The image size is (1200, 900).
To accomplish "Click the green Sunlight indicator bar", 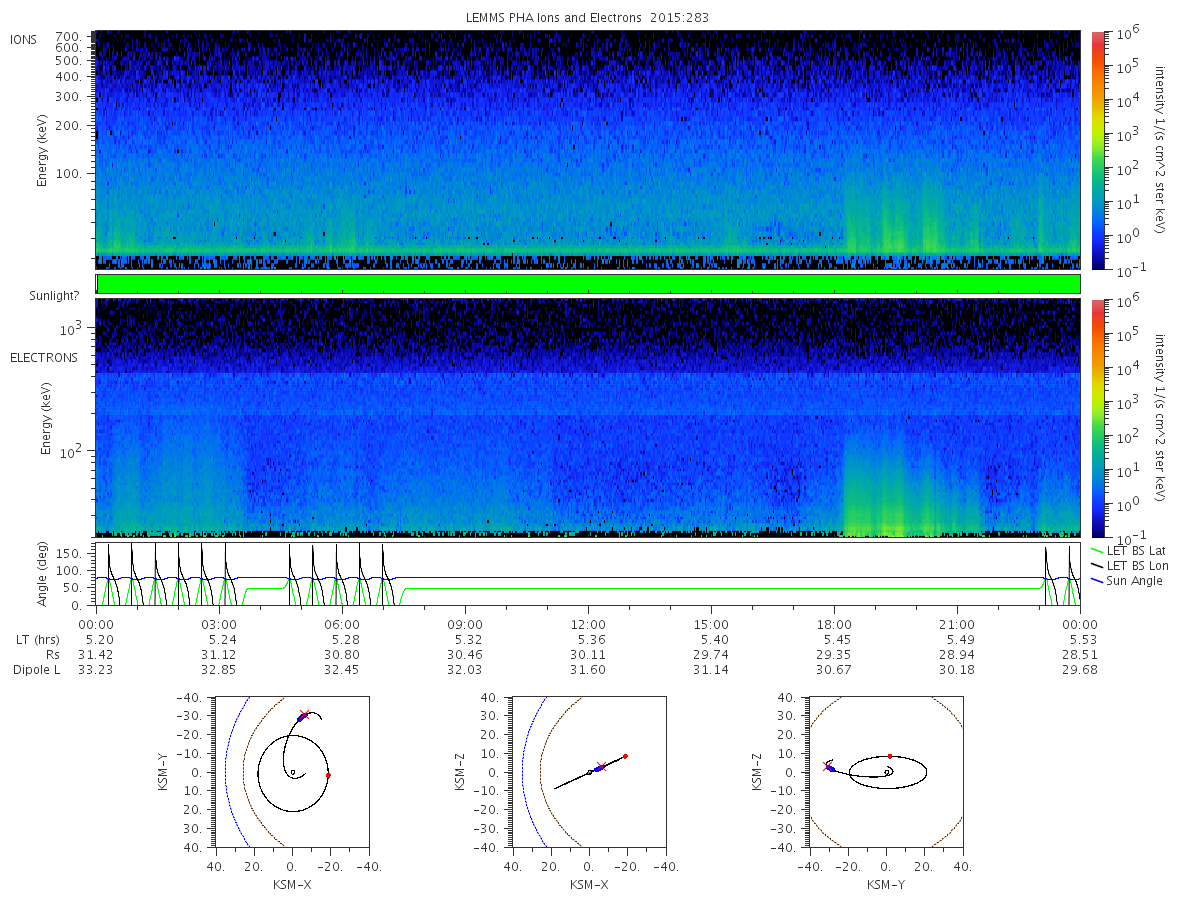I will pyautogui.click(x=588, y=284).
